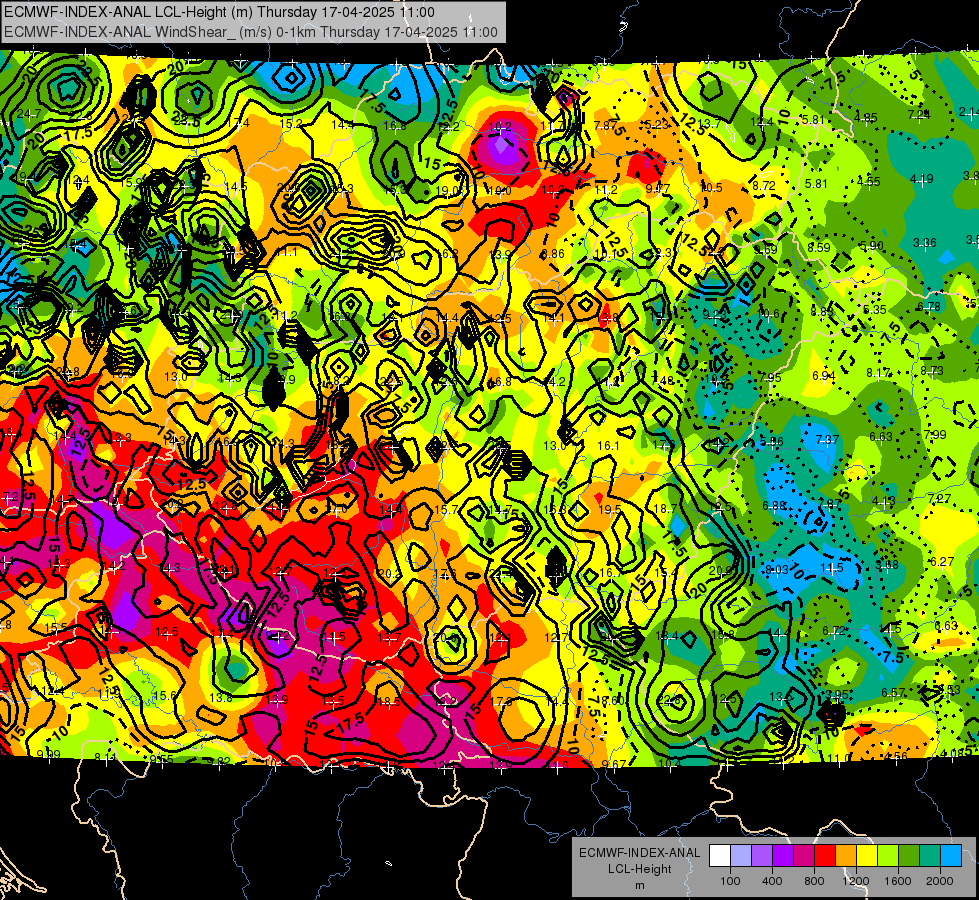The width and height of the screenshot is (979, 900).
Task: Select the dark green legend swatch
Action: pos(909,856)
